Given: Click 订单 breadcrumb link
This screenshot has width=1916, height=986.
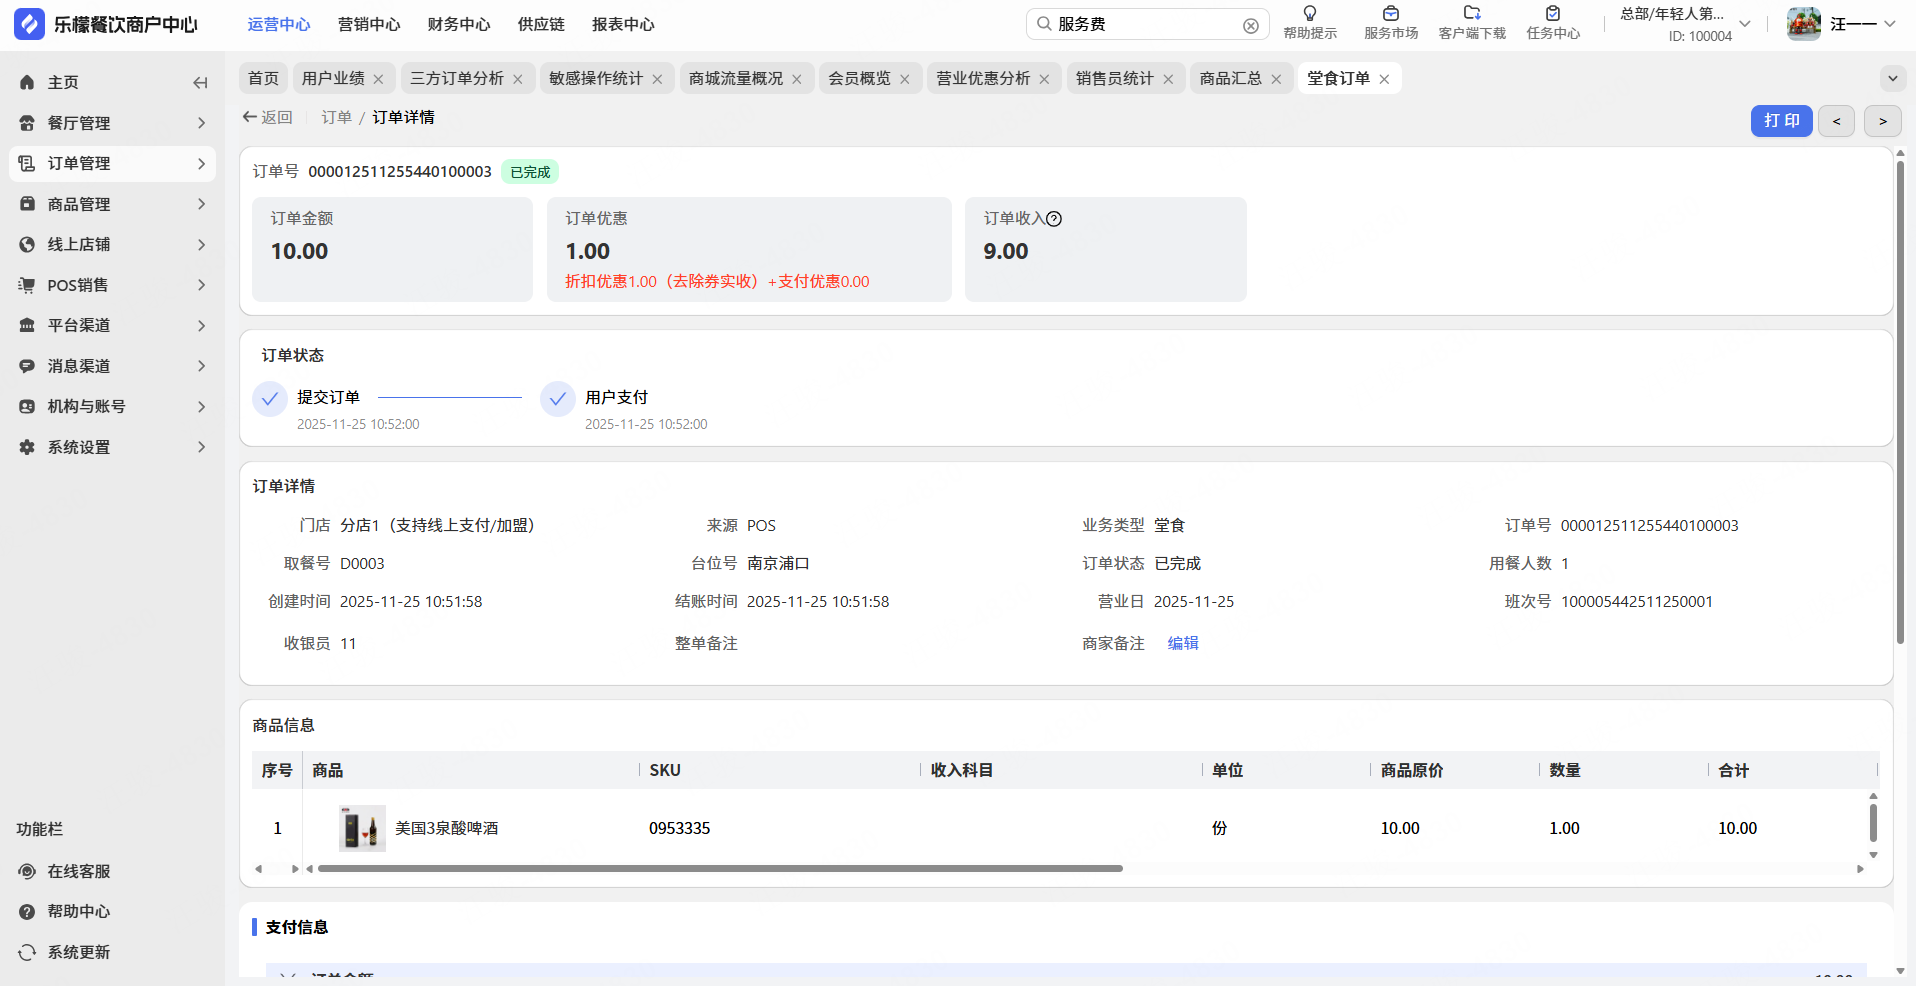Looking at the screenshot, I should pyautogui.click(x=337, y=118).
